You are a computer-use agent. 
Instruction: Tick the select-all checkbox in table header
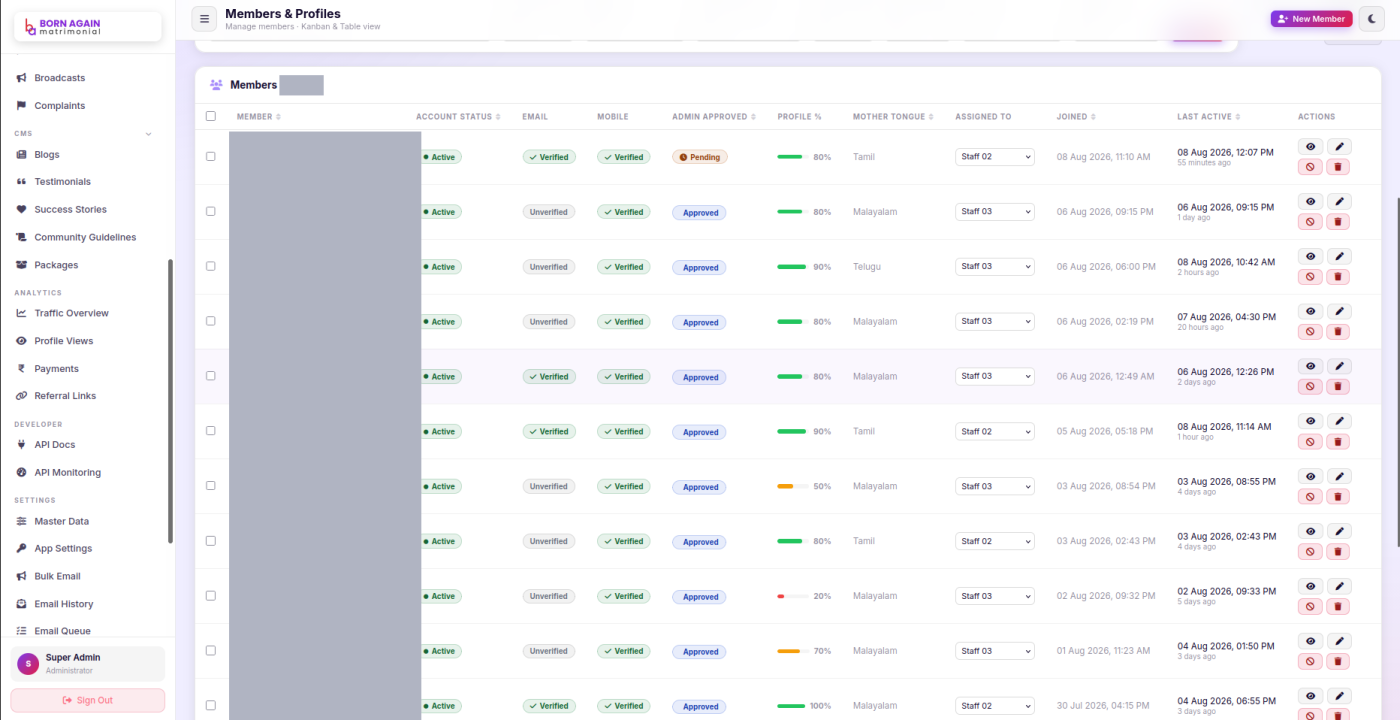pos(211,116)
